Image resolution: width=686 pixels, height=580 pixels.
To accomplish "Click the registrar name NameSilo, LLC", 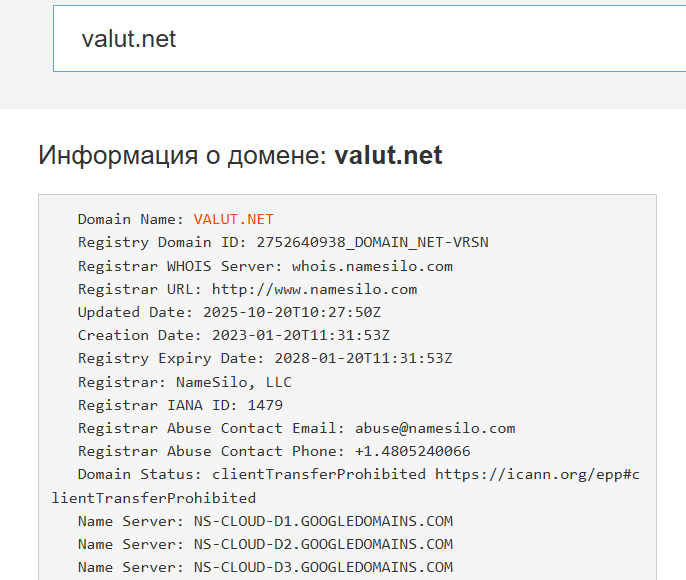I will click(x=233, y=381).
